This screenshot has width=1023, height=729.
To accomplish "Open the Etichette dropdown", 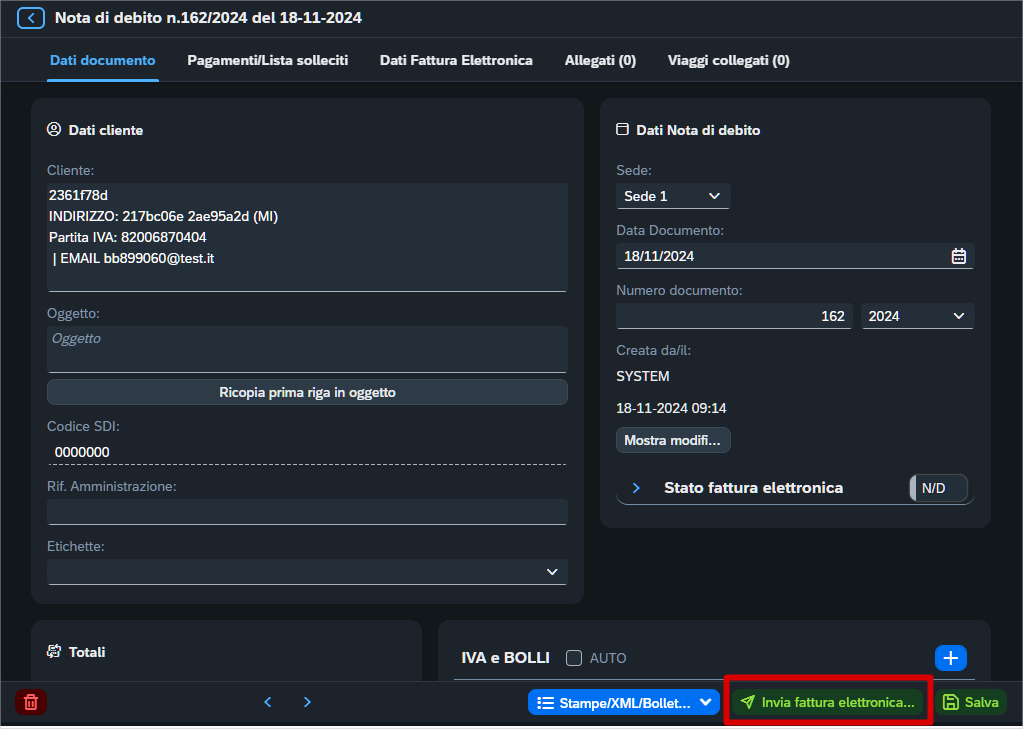I will pyautogui.click(x=307, y=572).
